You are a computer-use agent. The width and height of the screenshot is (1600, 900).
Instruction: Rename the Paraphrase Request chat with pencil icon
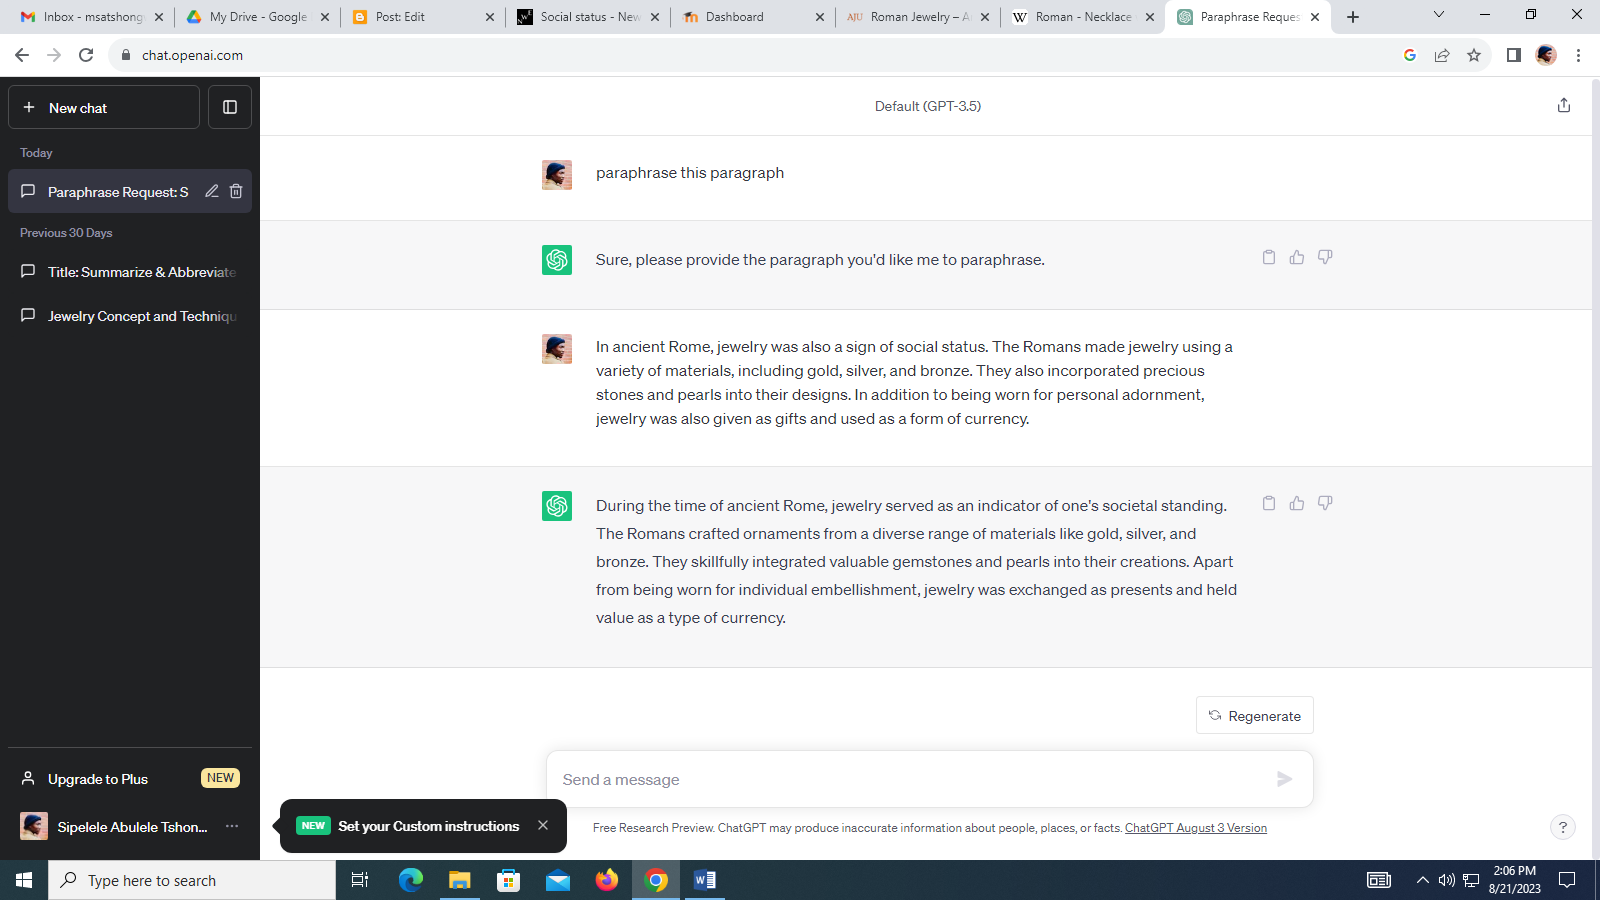(212, 191)
